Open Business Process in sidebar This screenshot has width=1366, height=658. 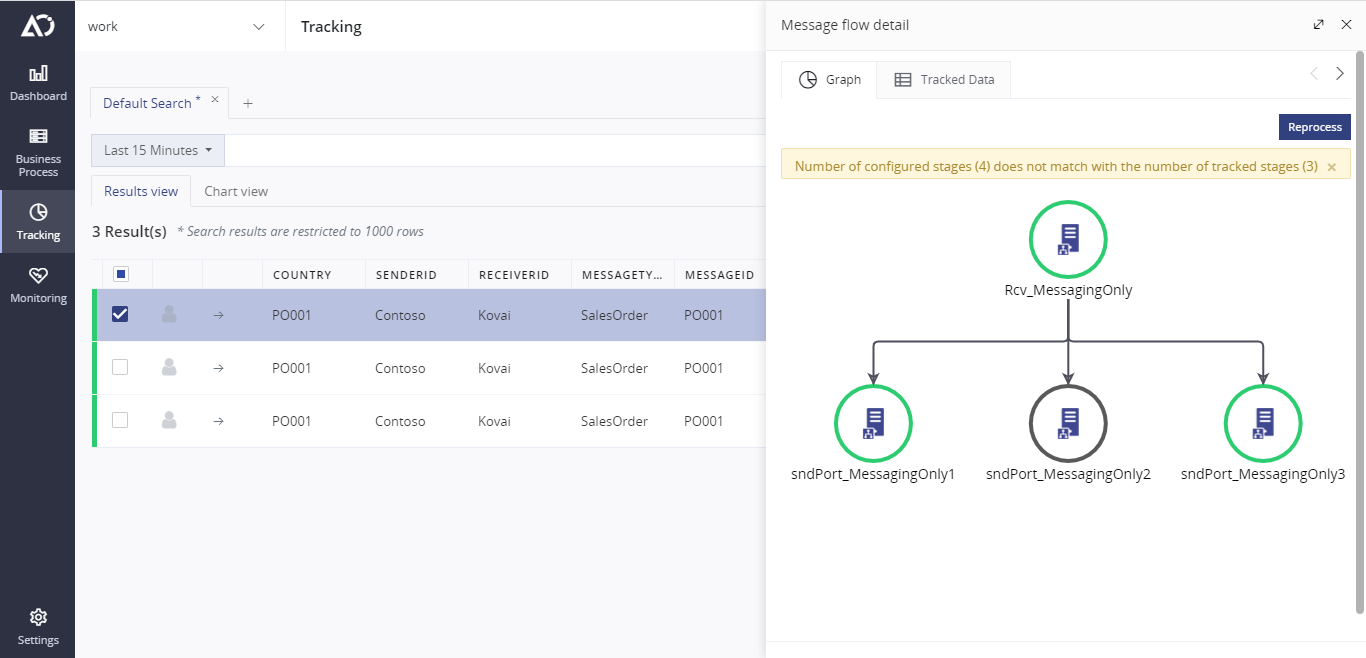tap(38, 152)
